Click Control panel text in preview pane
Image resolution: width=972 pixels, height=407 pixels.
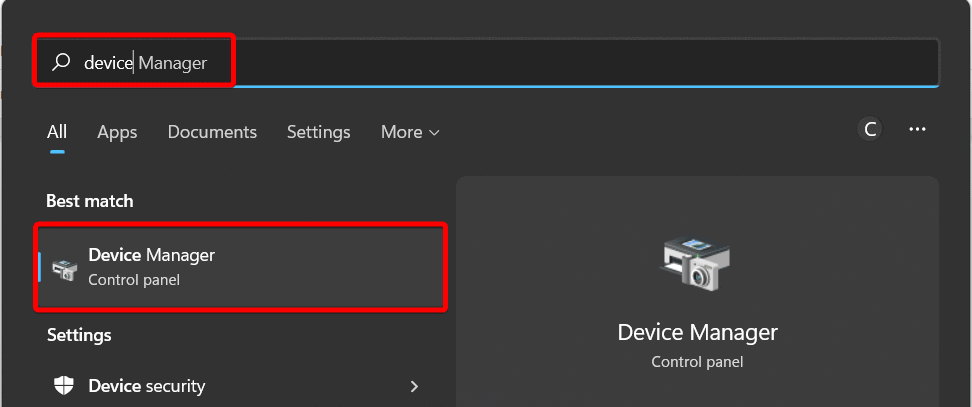click(x=697, y=362)
